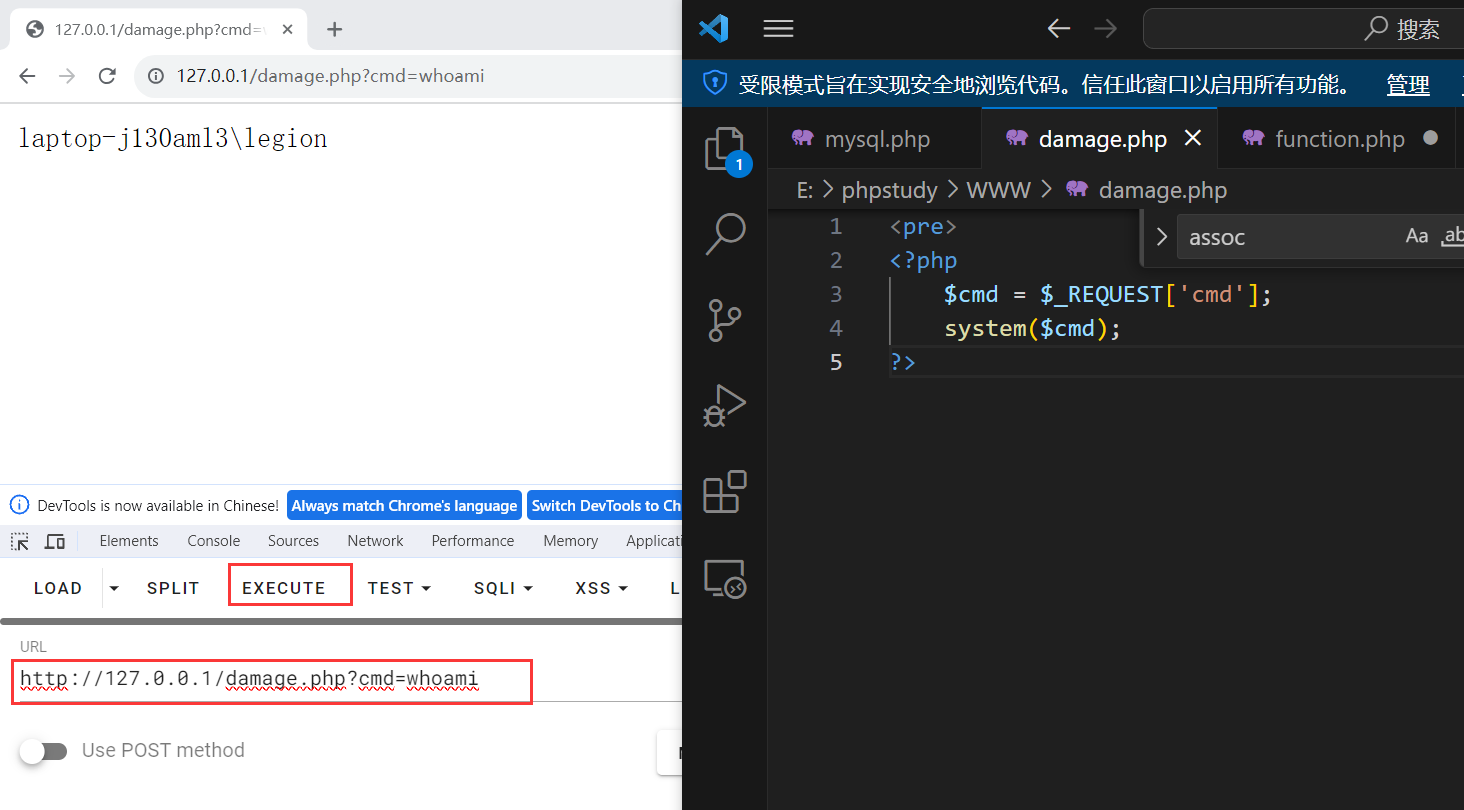Open the Remote Explorer sidebar icon
This screenshot has height=810, width=1464.
point(725,578)
